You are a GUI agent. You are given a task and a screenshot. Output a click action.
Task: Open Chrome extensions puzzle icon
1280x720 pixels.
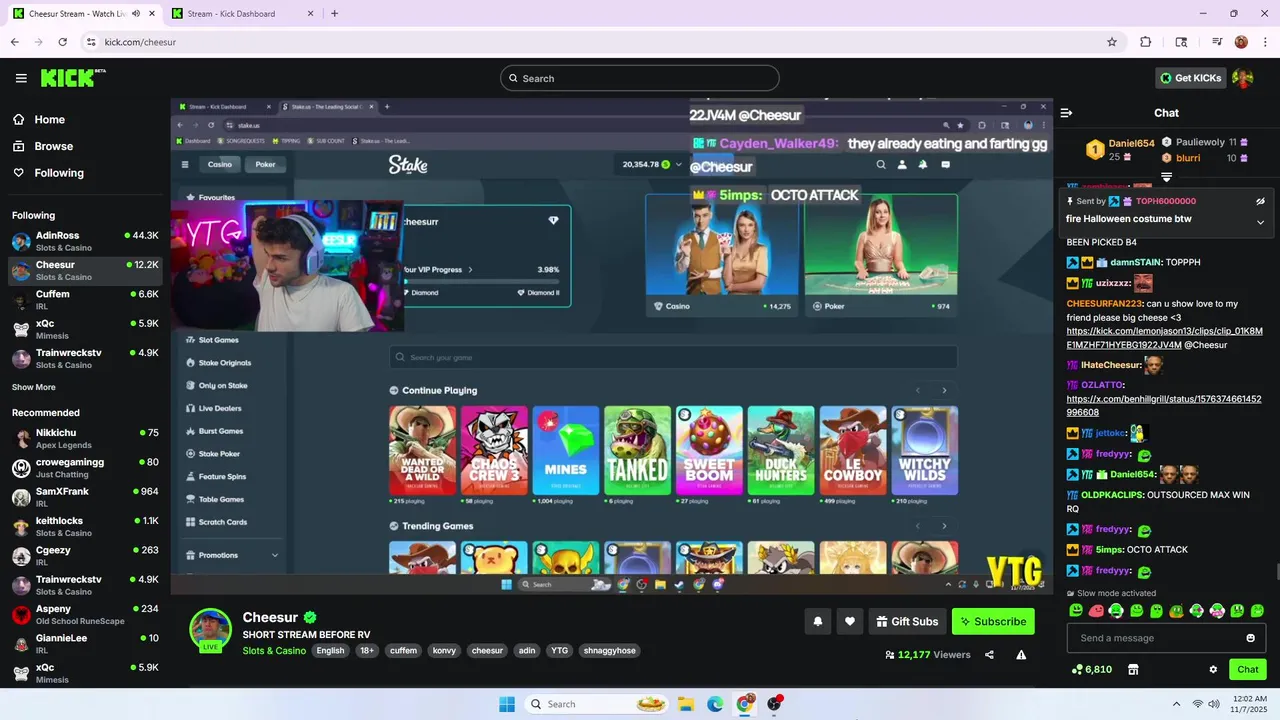point(1146,42)
